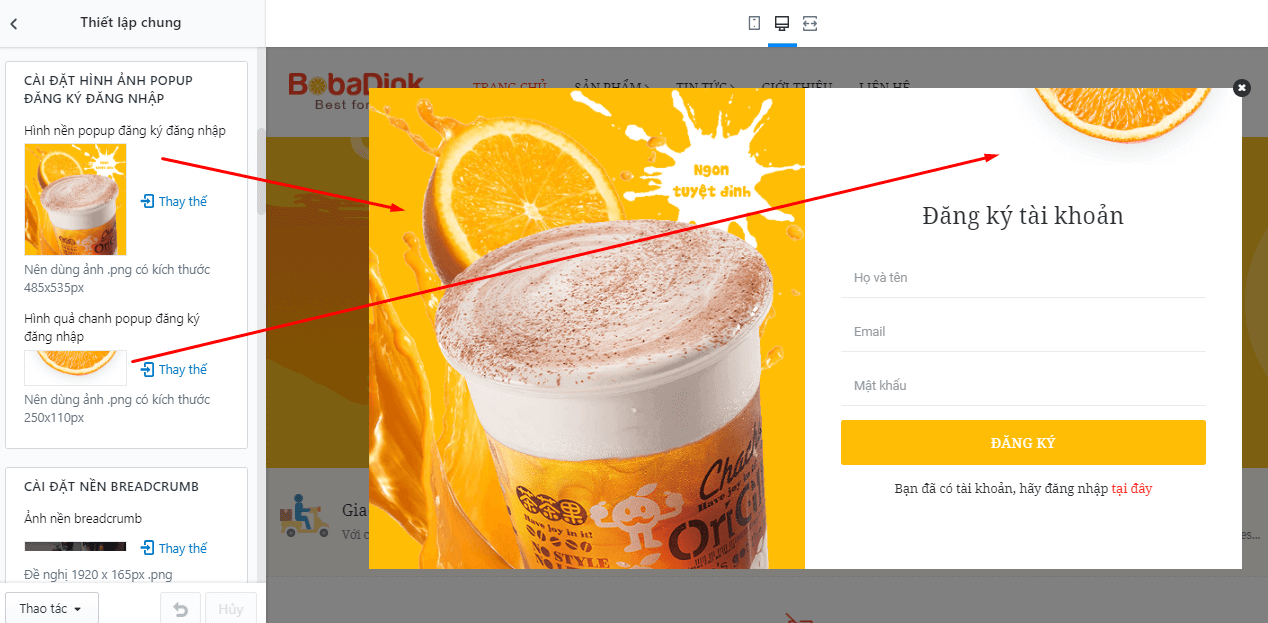The height and width of the screenshot is (623, 1268).
Task: Click the sidebar vertical scrollbar
Action: coord(261,170)
